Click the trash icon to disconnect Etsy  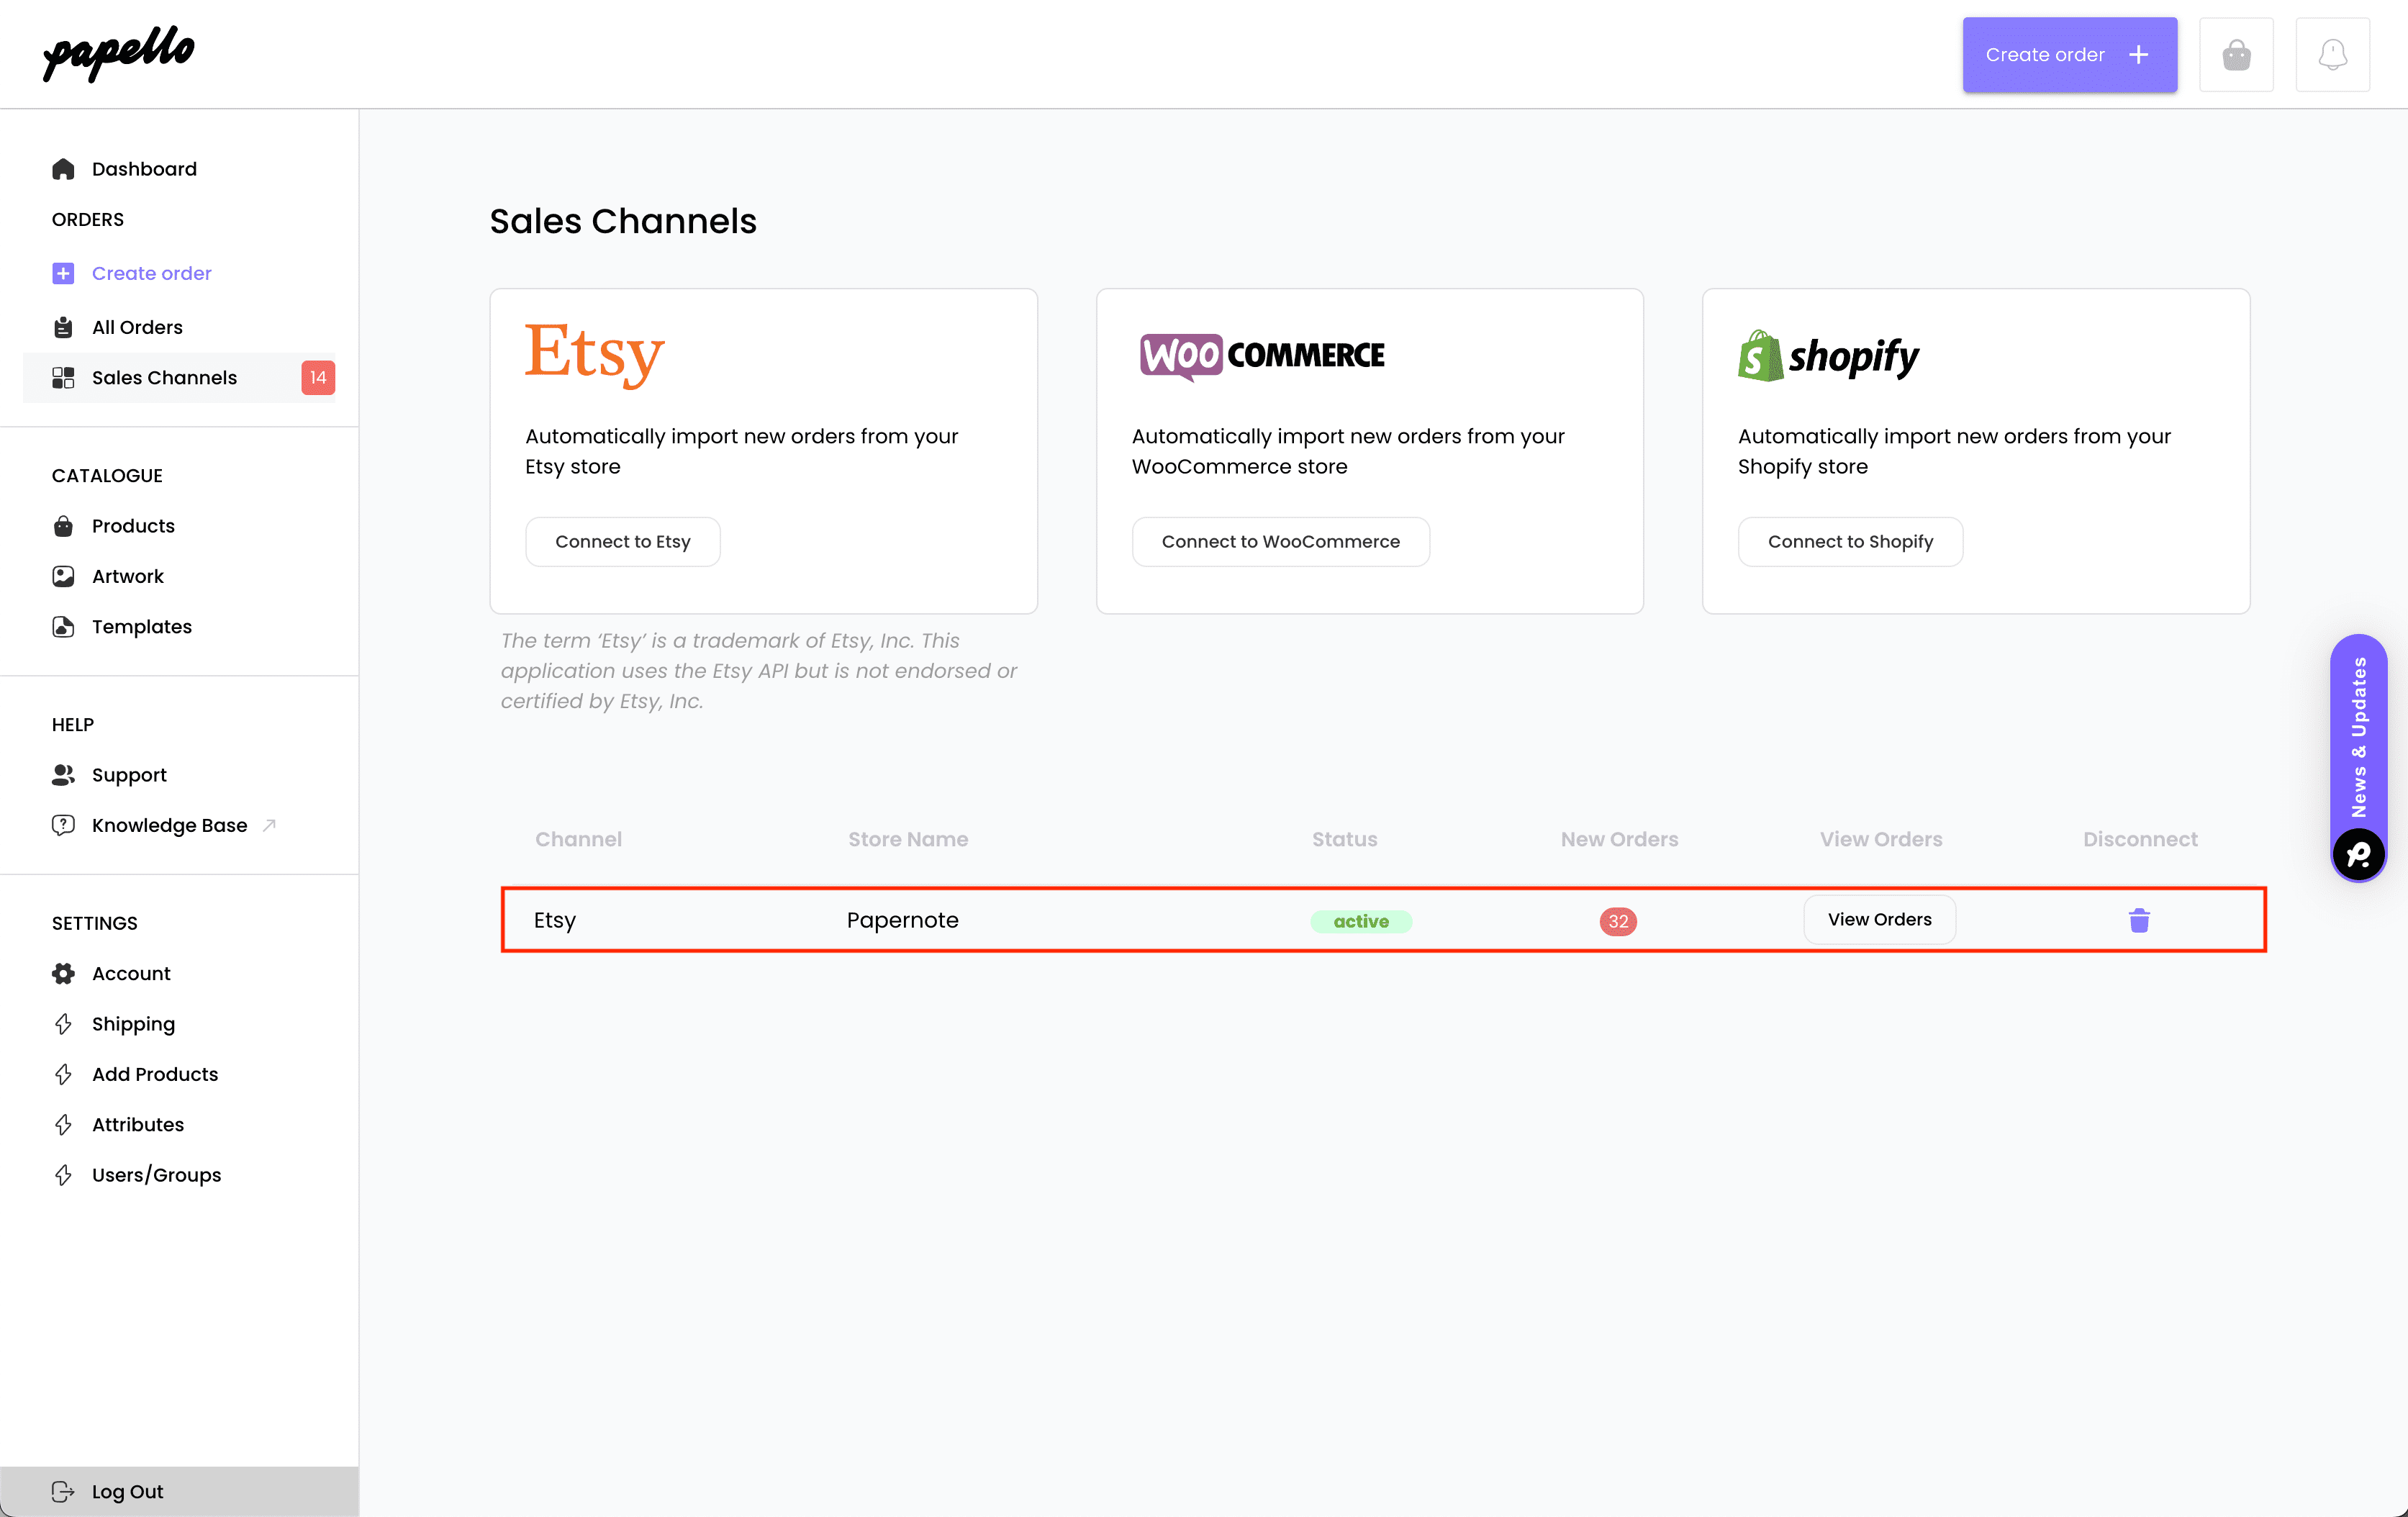[2139, 920]
